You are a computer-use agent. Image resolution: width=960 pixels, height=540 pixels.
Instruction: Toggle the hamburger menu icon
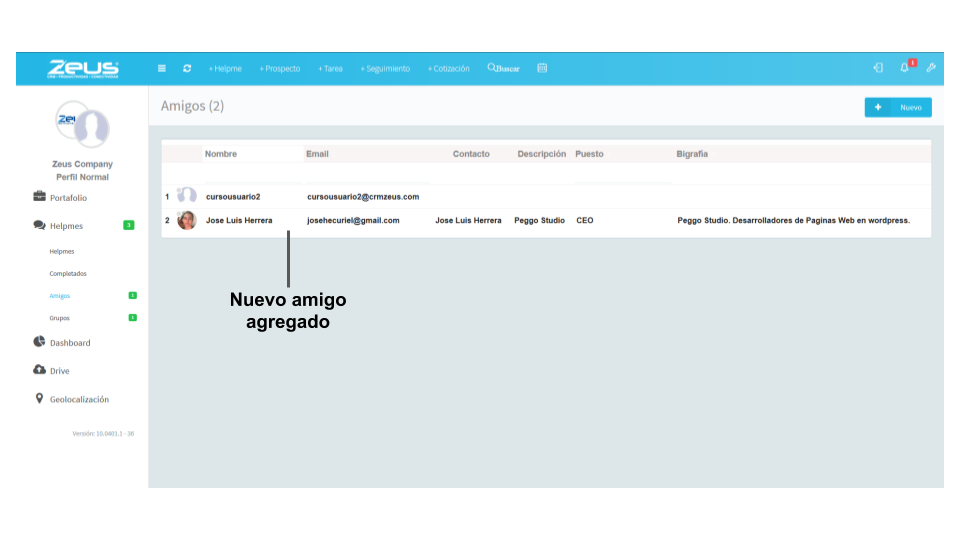click(162, 69)
